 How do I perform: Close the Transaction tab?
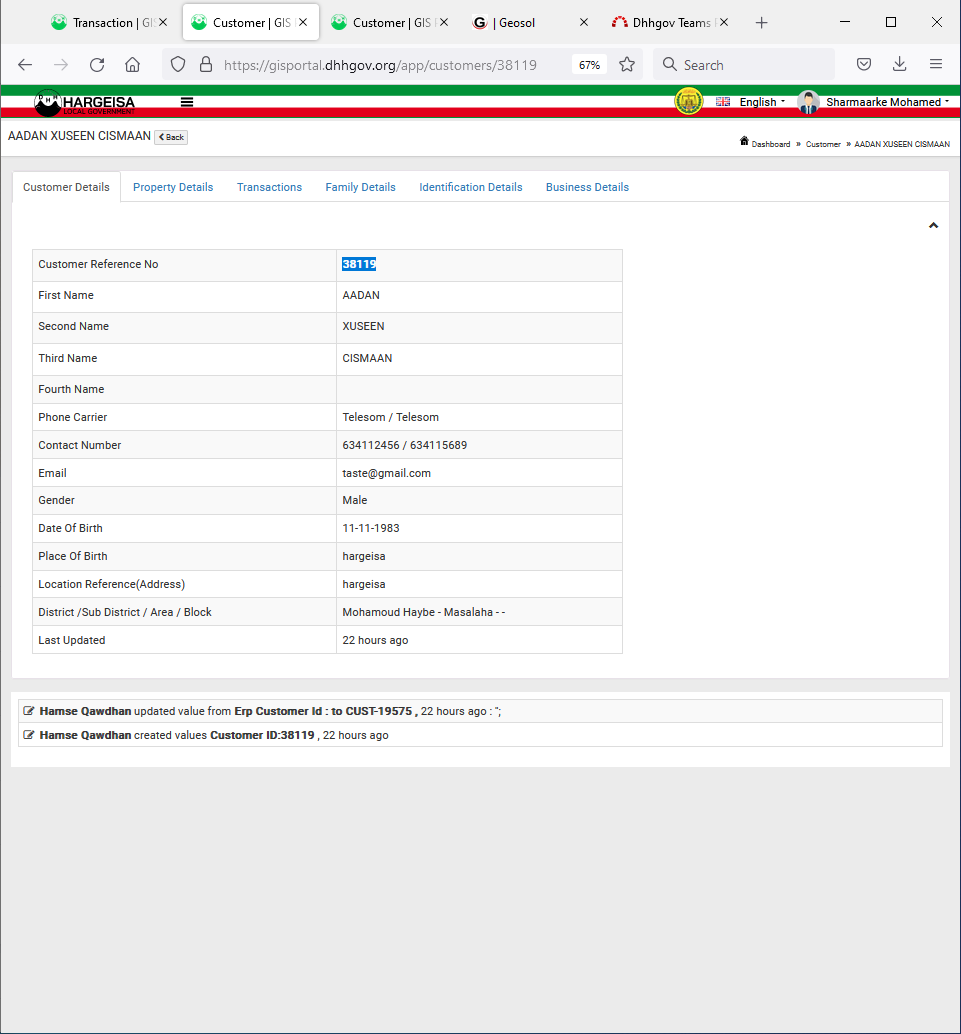point(163,22)
